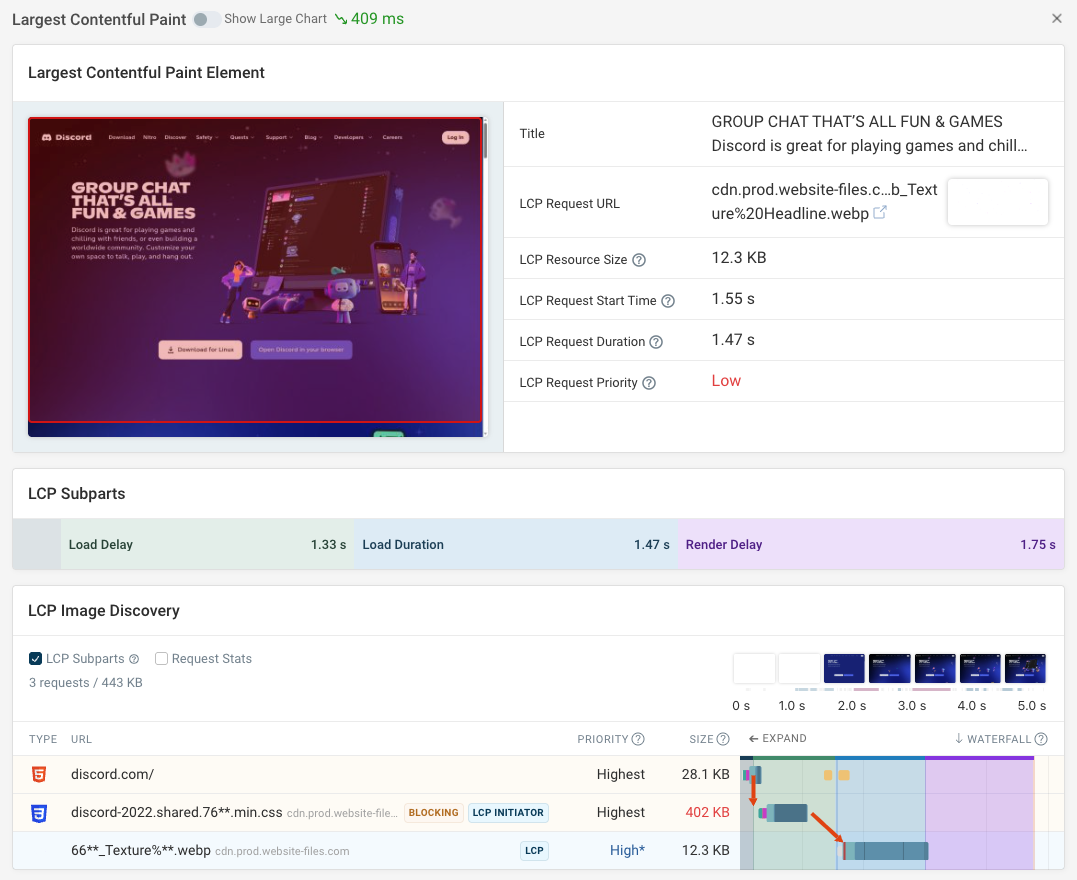Screen dimensions: 1077x880
Task: Click LCP Request Duration help icon
Action: (x=656, y=342)
